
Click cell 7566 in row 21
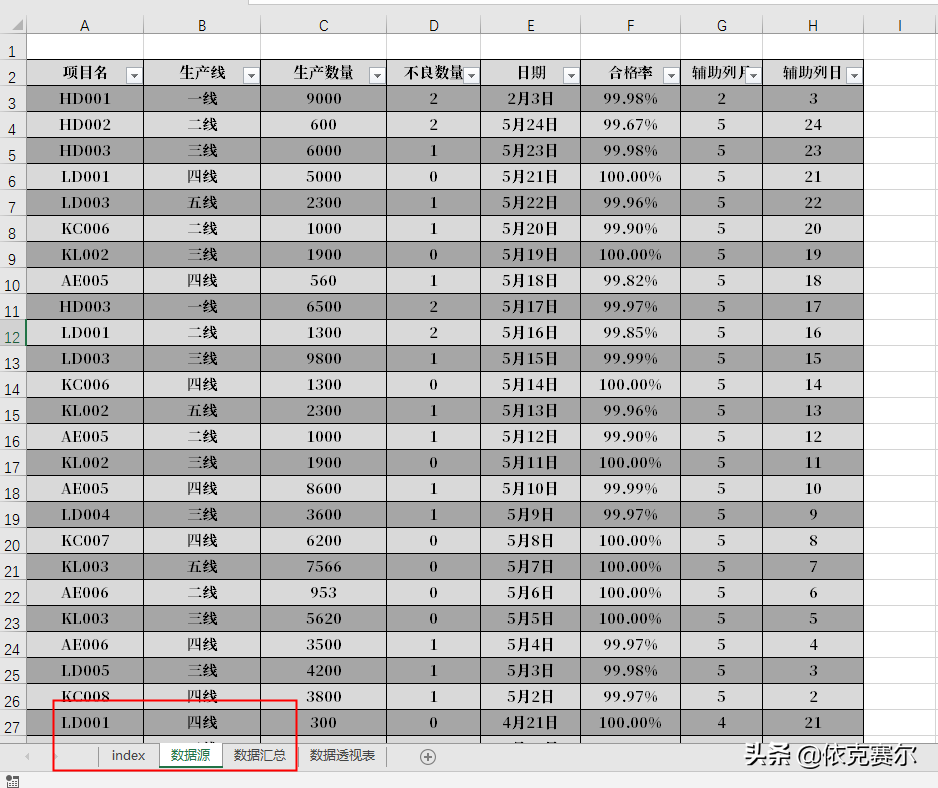point(324,567)
